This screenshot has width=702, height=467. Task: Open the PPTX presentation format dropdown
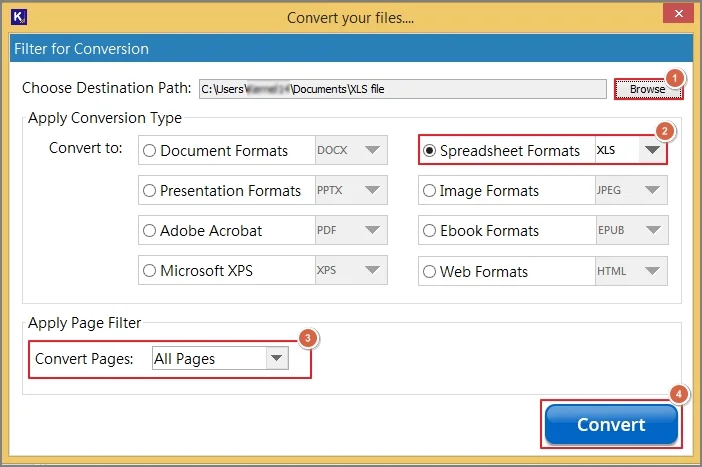pos(373,191)
